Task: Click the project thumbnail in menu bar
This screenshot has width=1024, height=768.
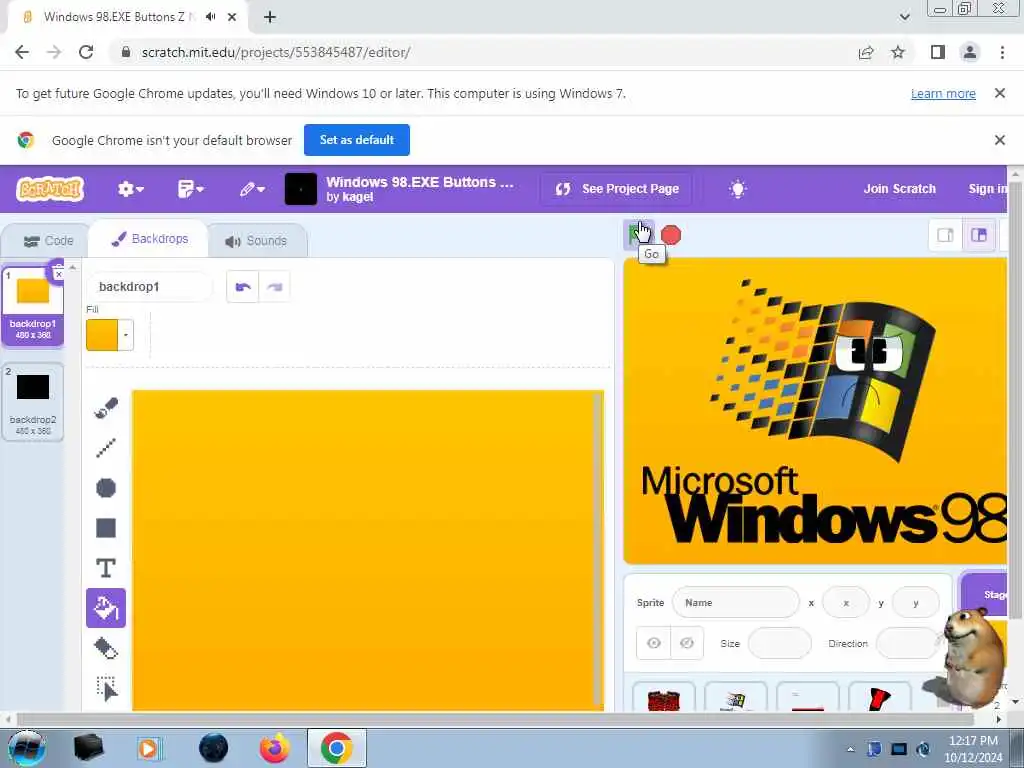Action: (x=301, y=189)
